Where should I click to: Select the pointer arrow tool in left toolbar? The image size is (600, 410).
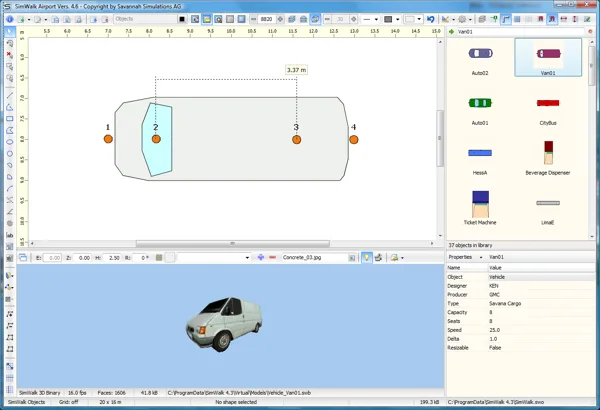tap(10, 32)
